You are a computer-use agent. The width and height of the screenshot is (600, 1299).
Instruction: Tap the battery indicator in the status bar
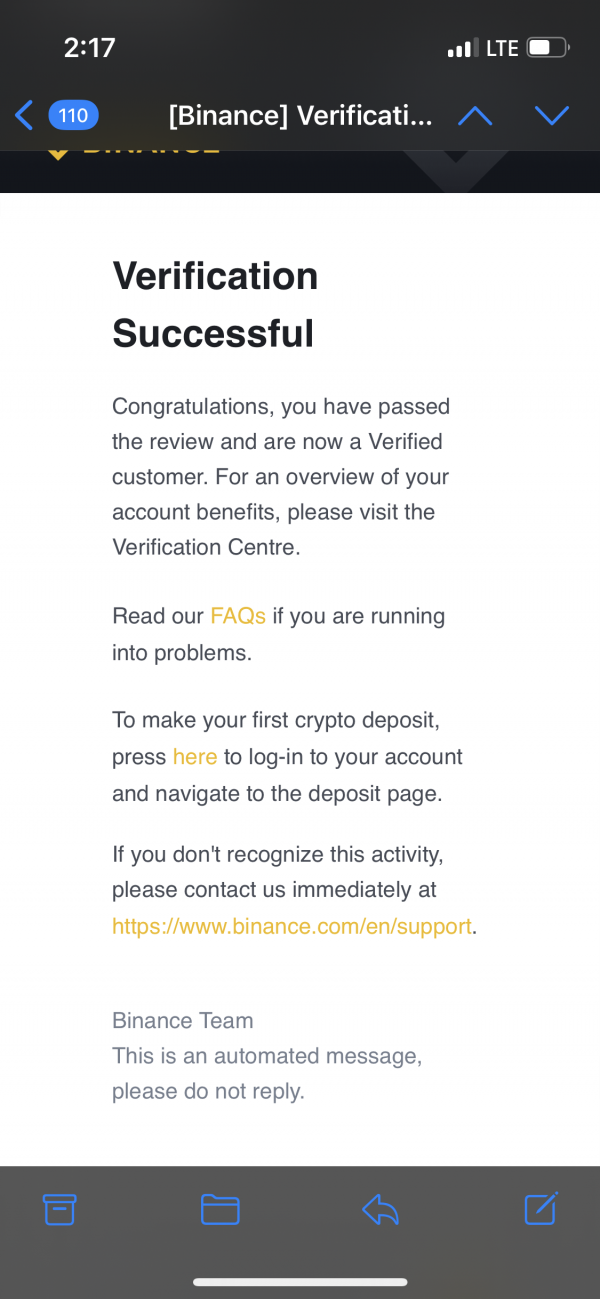tap(547, 47)
